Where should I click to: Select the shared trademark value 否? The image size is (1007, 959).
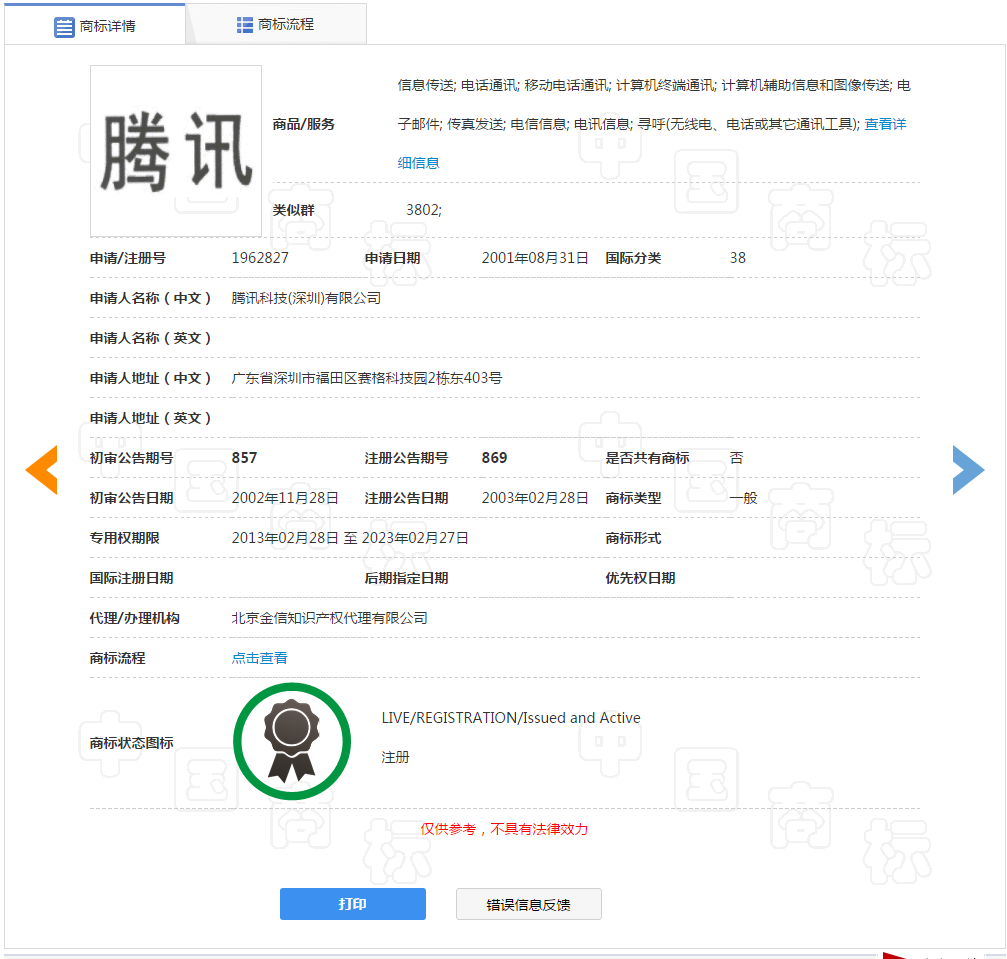[x=737, y=457]
